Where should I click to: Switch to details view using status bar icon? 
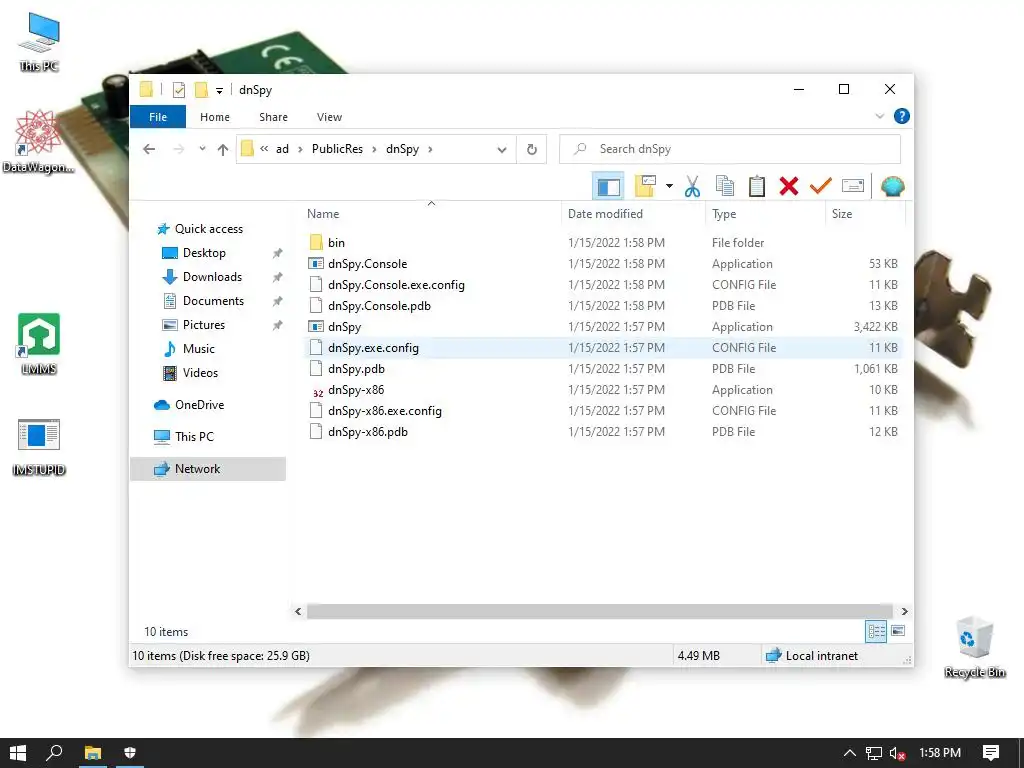tap(876, 631)
